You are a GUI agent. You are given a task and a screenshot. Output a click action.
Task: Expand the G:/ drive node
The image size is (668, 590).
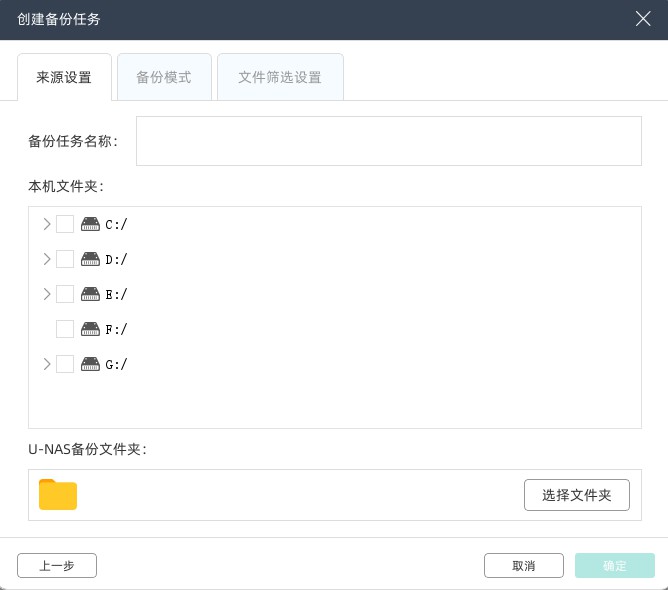(46, 364)
